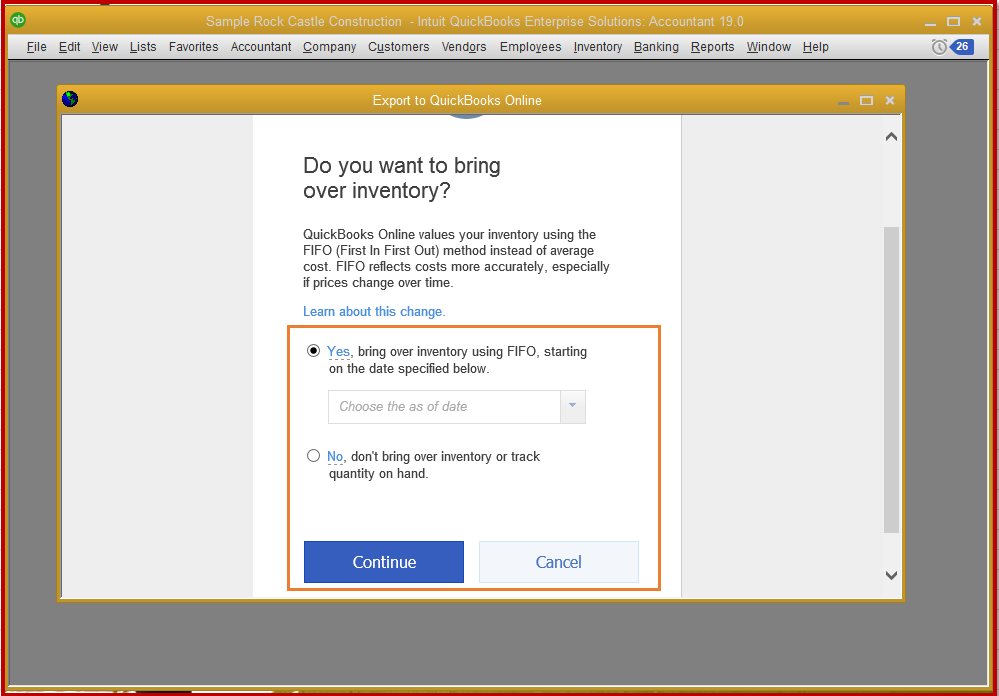Maximize the Export to QuickBooks Online window
The width and height of the screenshot is (999, 696).
coord(866,101)
